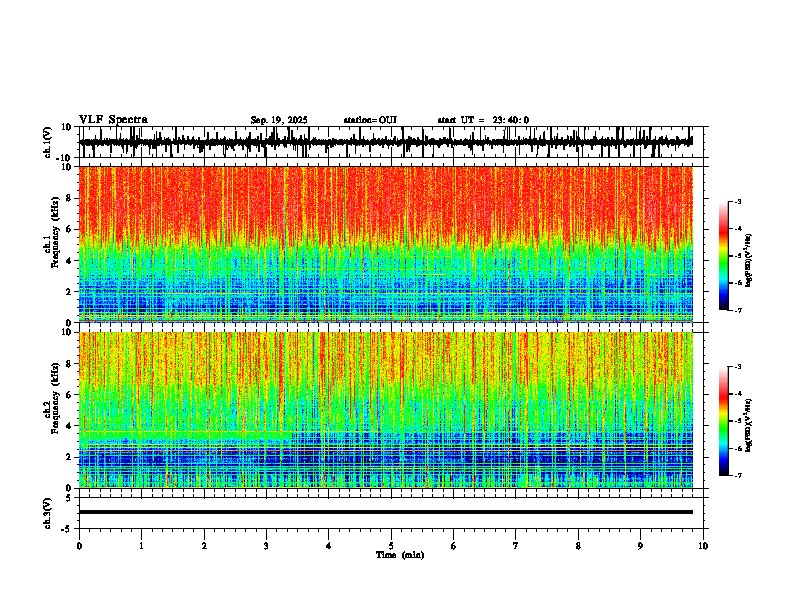Viewport: 792px width, 612px height.
Task: Click the ch.1 voltage waveform trace
Action: tap(386, 142)
